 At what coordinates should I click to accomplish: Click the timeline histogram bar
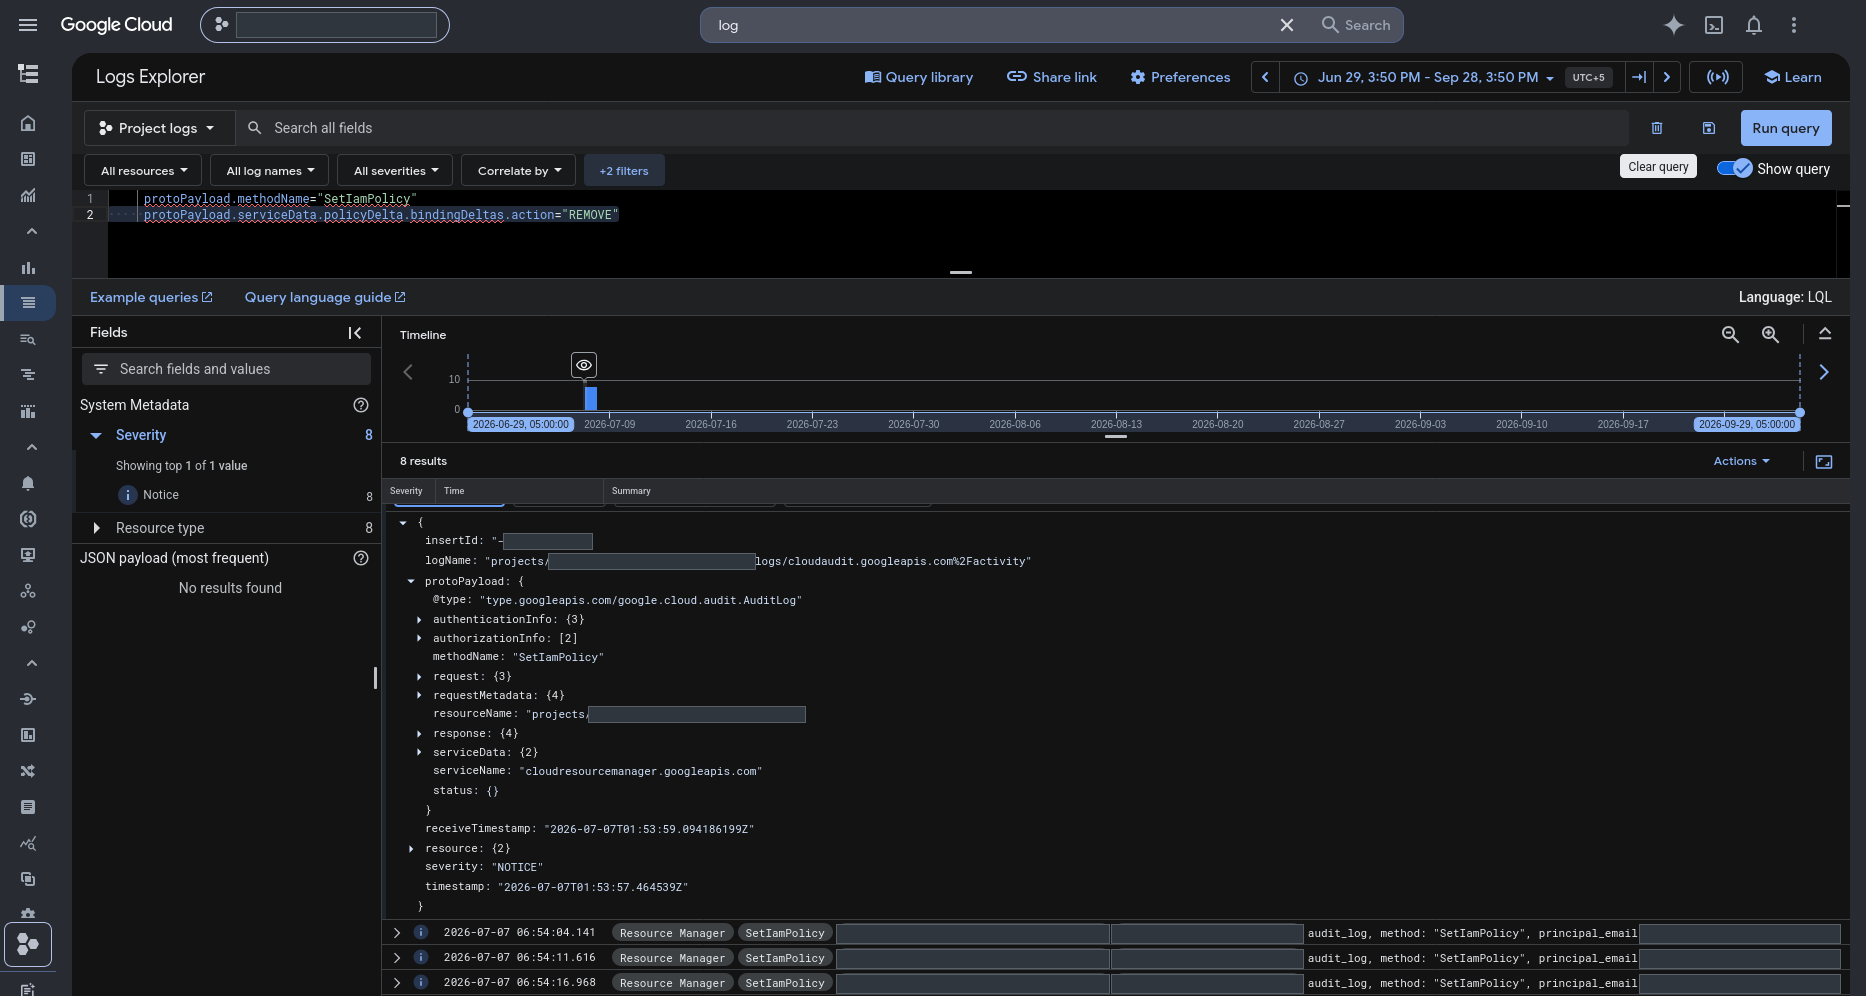[x=591, y=398]
